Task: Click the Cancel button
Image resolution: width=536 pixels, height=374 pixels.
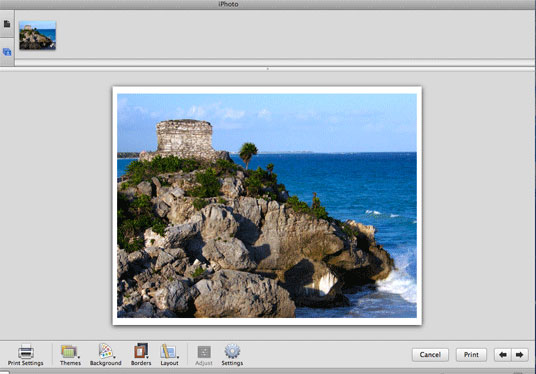Action: pyautogui.click(x=430, y=355)
